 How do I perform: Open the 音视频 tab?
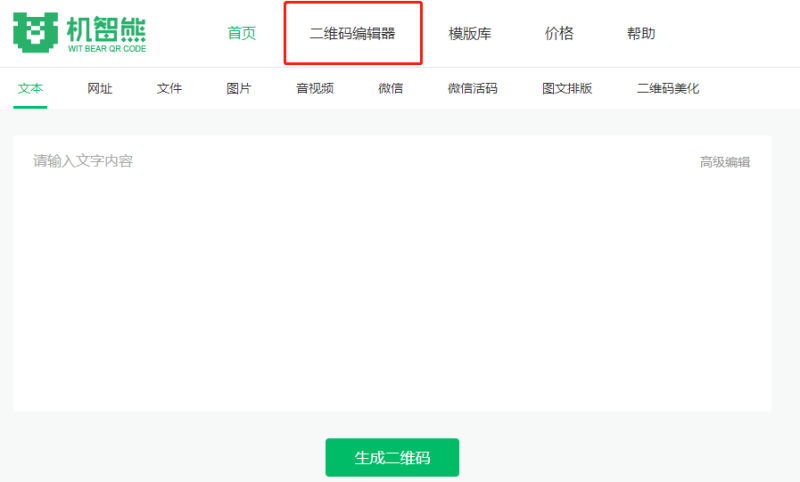(x=315, y=89)
